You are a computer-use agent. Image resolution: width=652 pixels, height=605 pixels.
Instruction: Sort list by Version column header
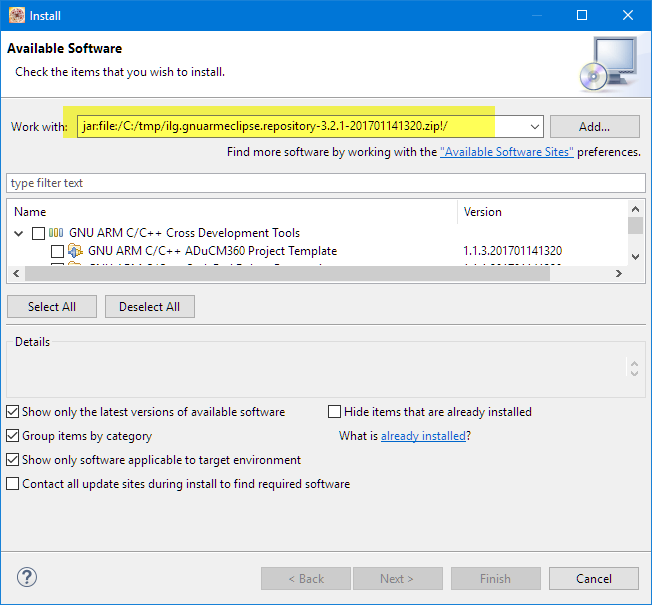(483, 212)
